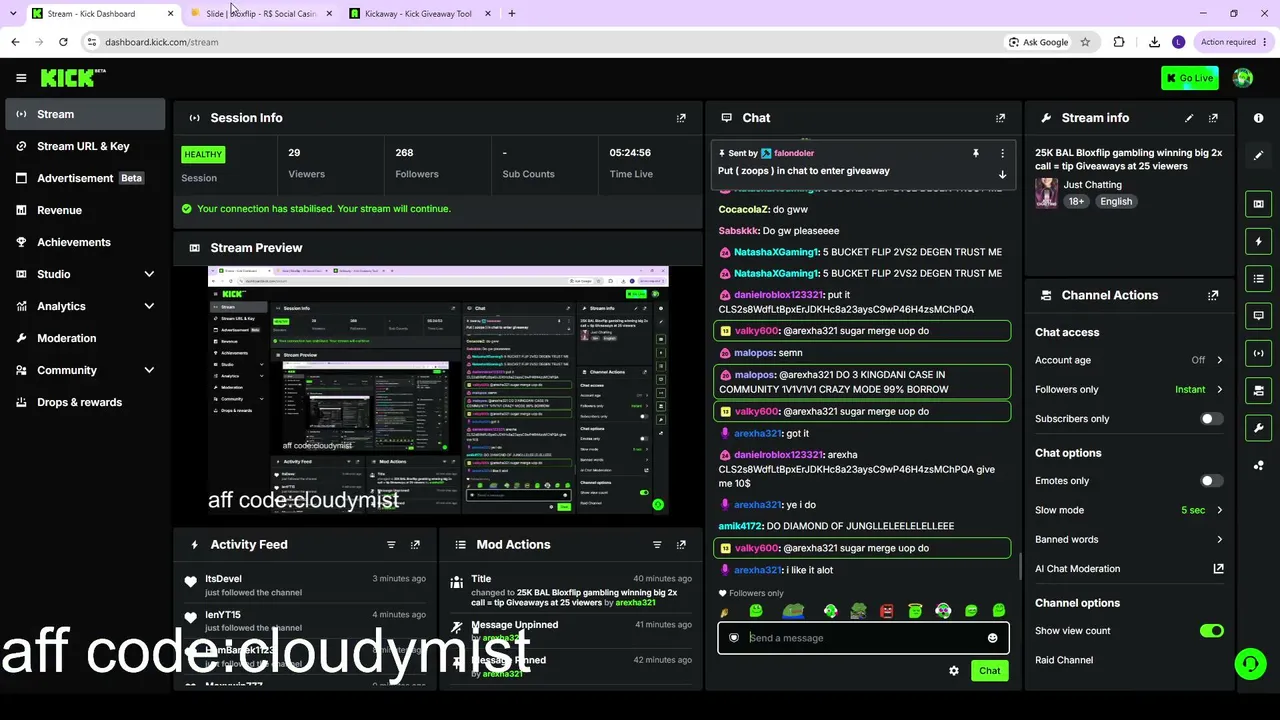The height and width of the screenshot is (720, 1280).
Task: Open Drops & rewards page
Action: tap(85, 402)
